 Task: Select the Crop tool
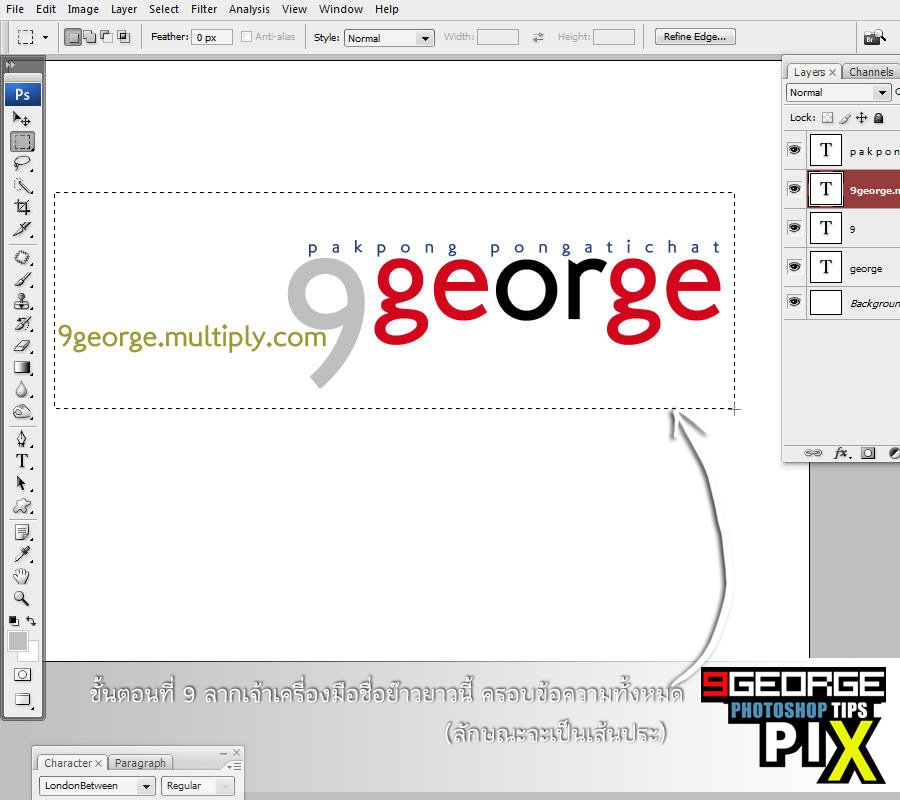click(x=22, y=207)
